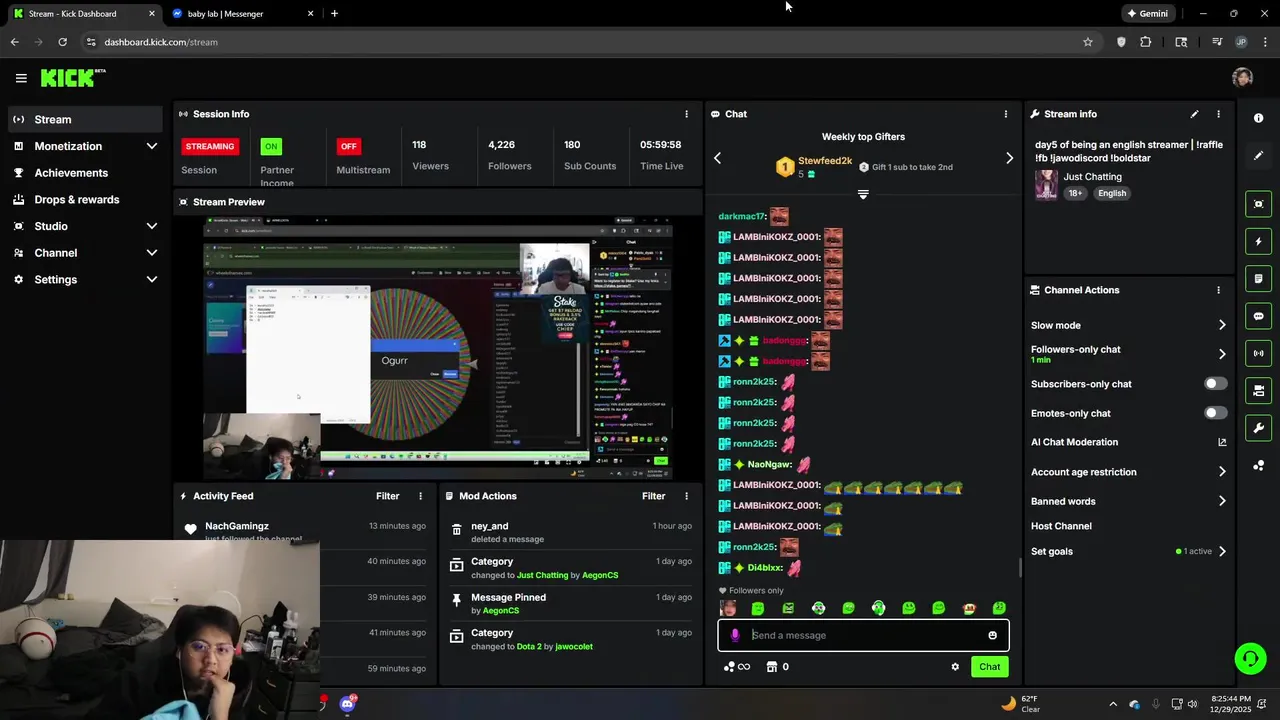This screenshot has width=1280, height=720.
Task: Toggle the broadcast signal icon in right sidebar
Action: click(1258, 353)
